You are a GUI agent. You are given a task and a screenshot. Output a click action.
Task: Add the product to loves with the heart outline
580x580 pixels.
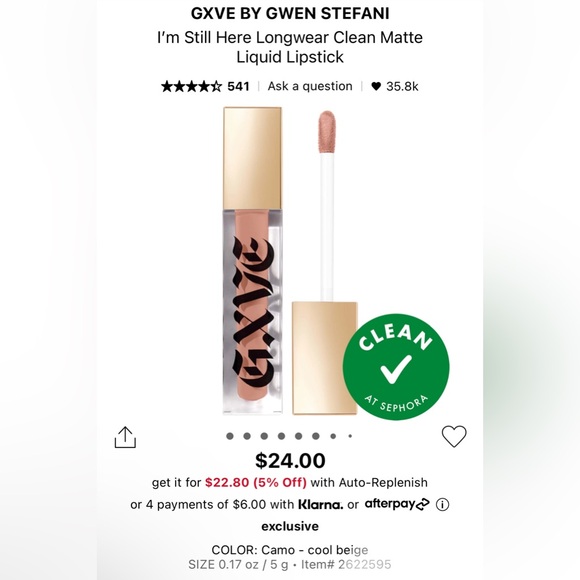coord(454,436)
